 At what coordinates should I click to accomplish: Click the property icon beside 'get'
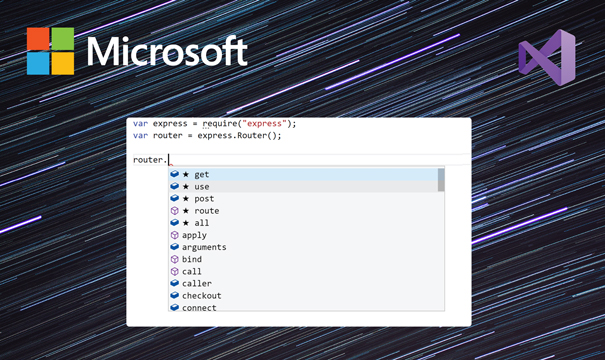174,174
